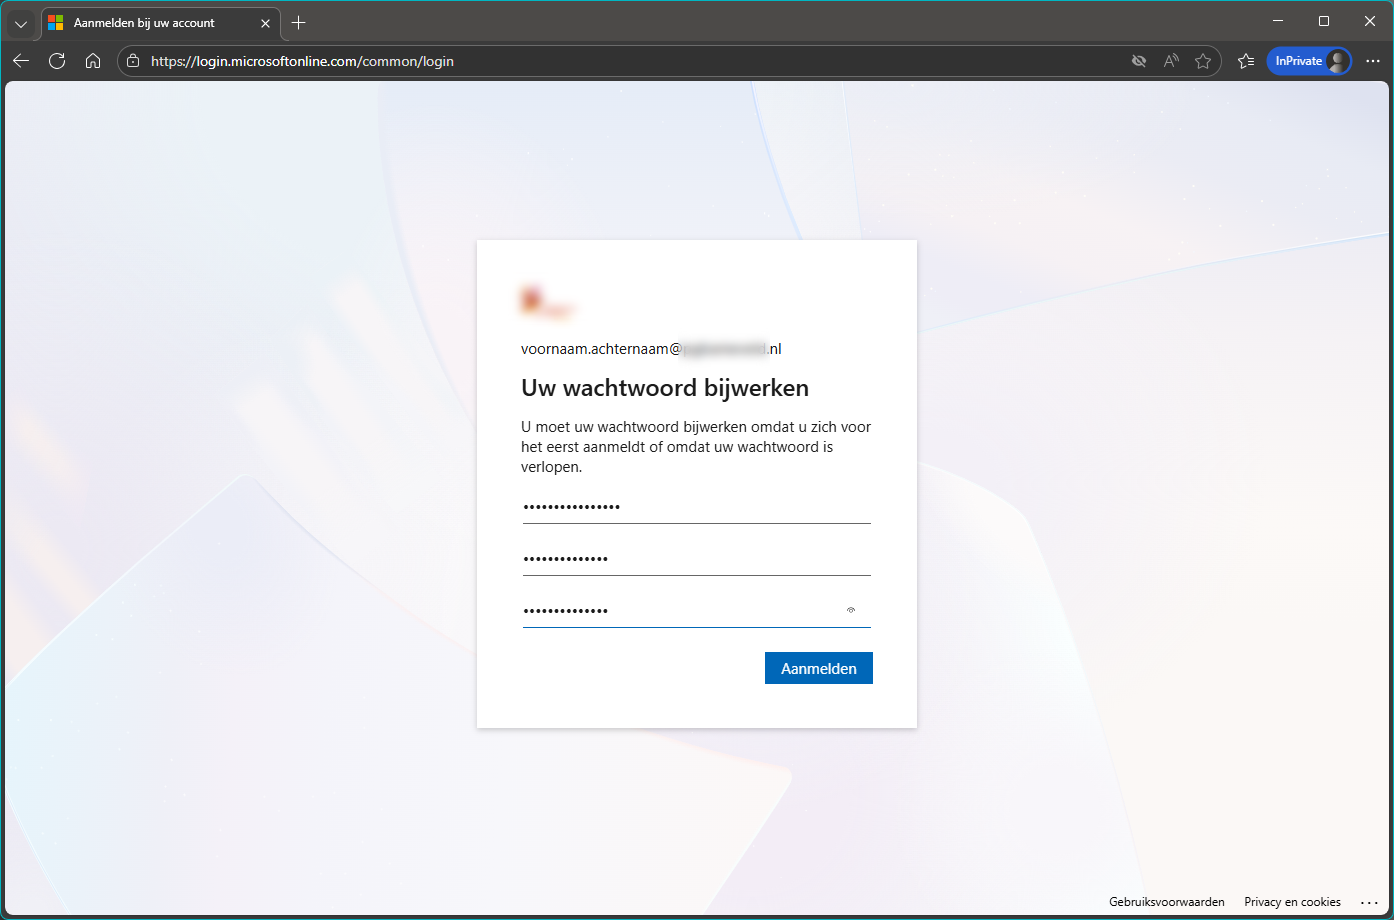This screenshot has height=920, width=1394.
Task: Click the browser Back arrow
Action: pos(21,61)
